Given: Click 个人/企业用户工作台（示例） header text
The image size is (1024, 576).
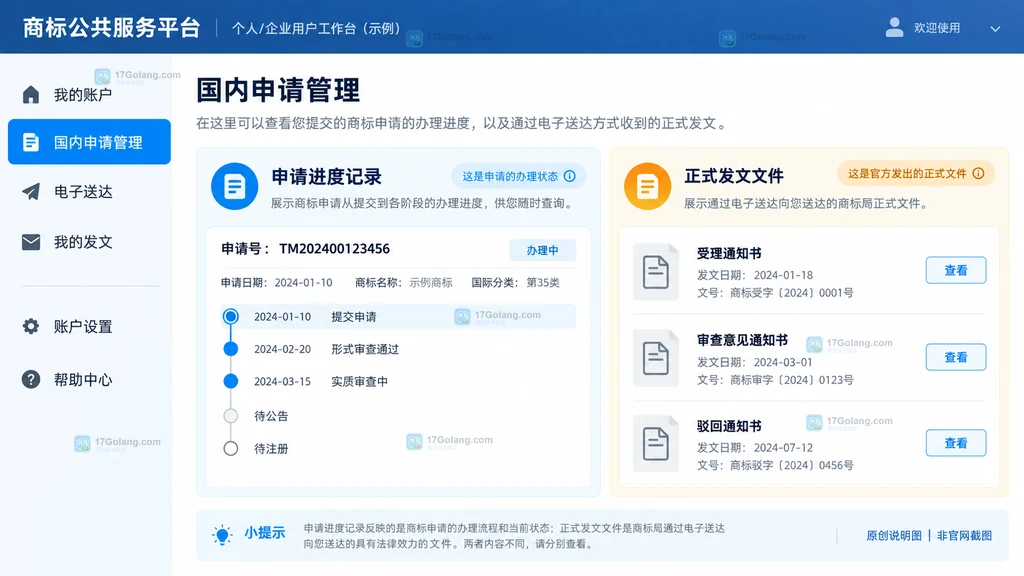Looking at the screenshot, I should coord(316,29).
